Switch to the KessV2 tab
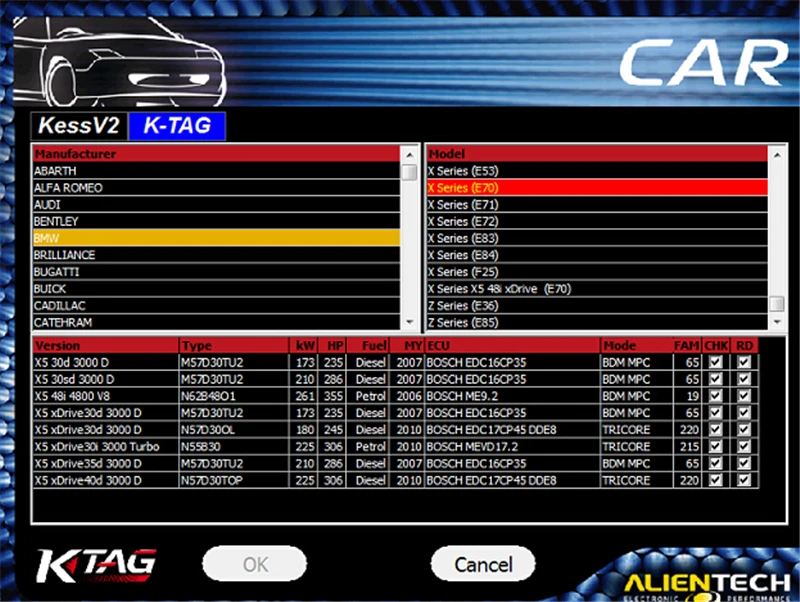 click(x=79, y=126)
